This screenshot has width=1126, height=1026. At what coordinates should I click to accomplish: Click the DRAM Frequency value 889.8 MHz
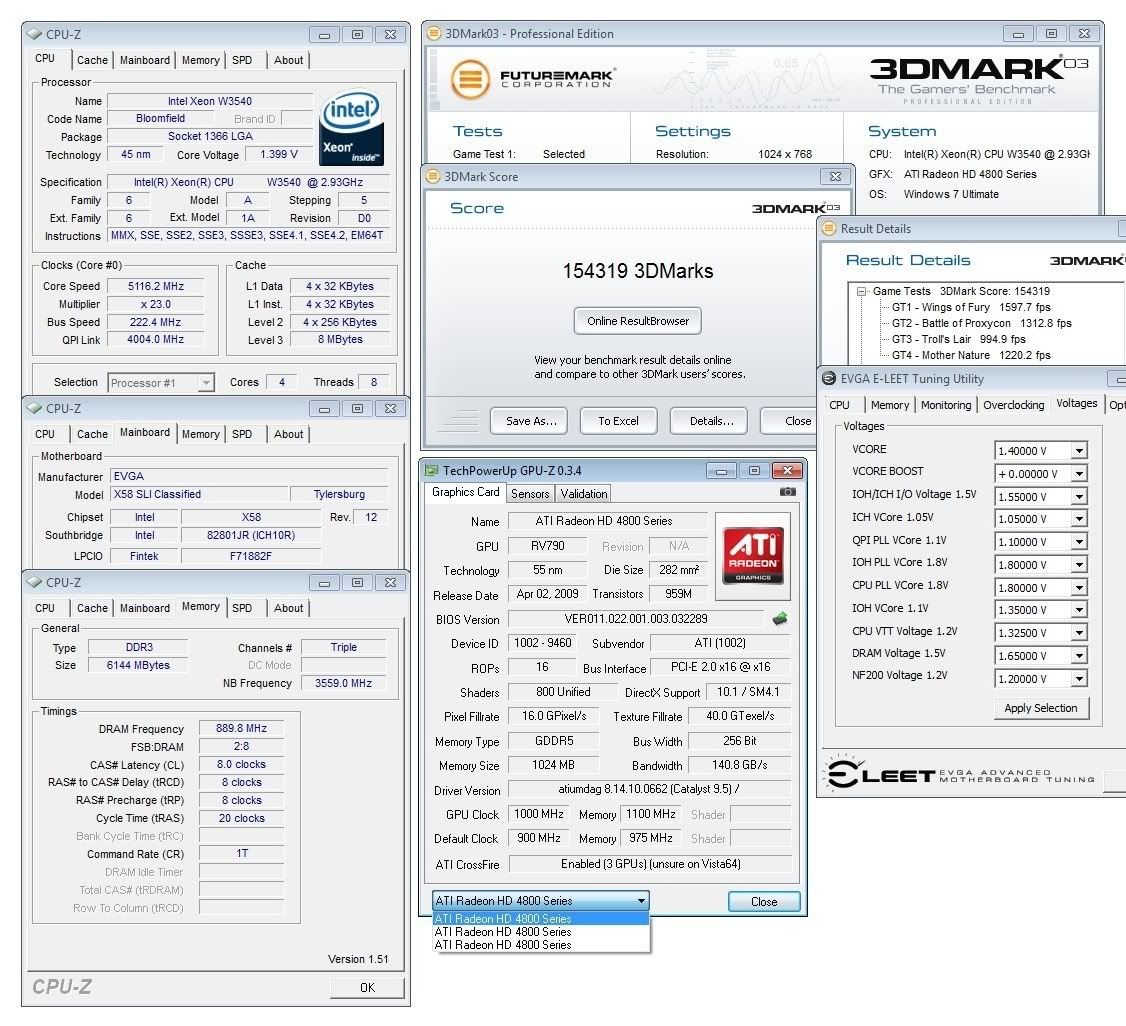click(241, 728)
